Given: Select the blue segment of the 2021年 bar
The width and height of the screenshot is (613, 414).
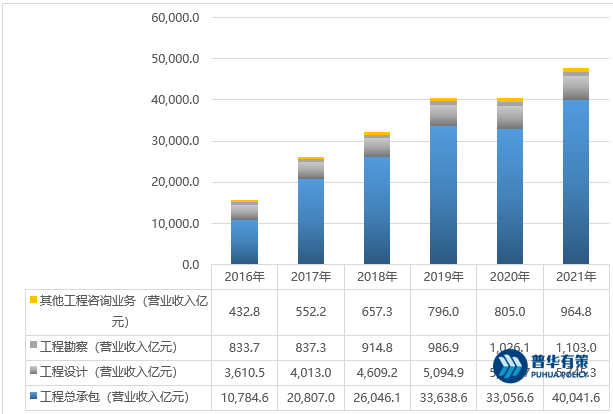Looking at the screenshot, I should tap(575, 182).
